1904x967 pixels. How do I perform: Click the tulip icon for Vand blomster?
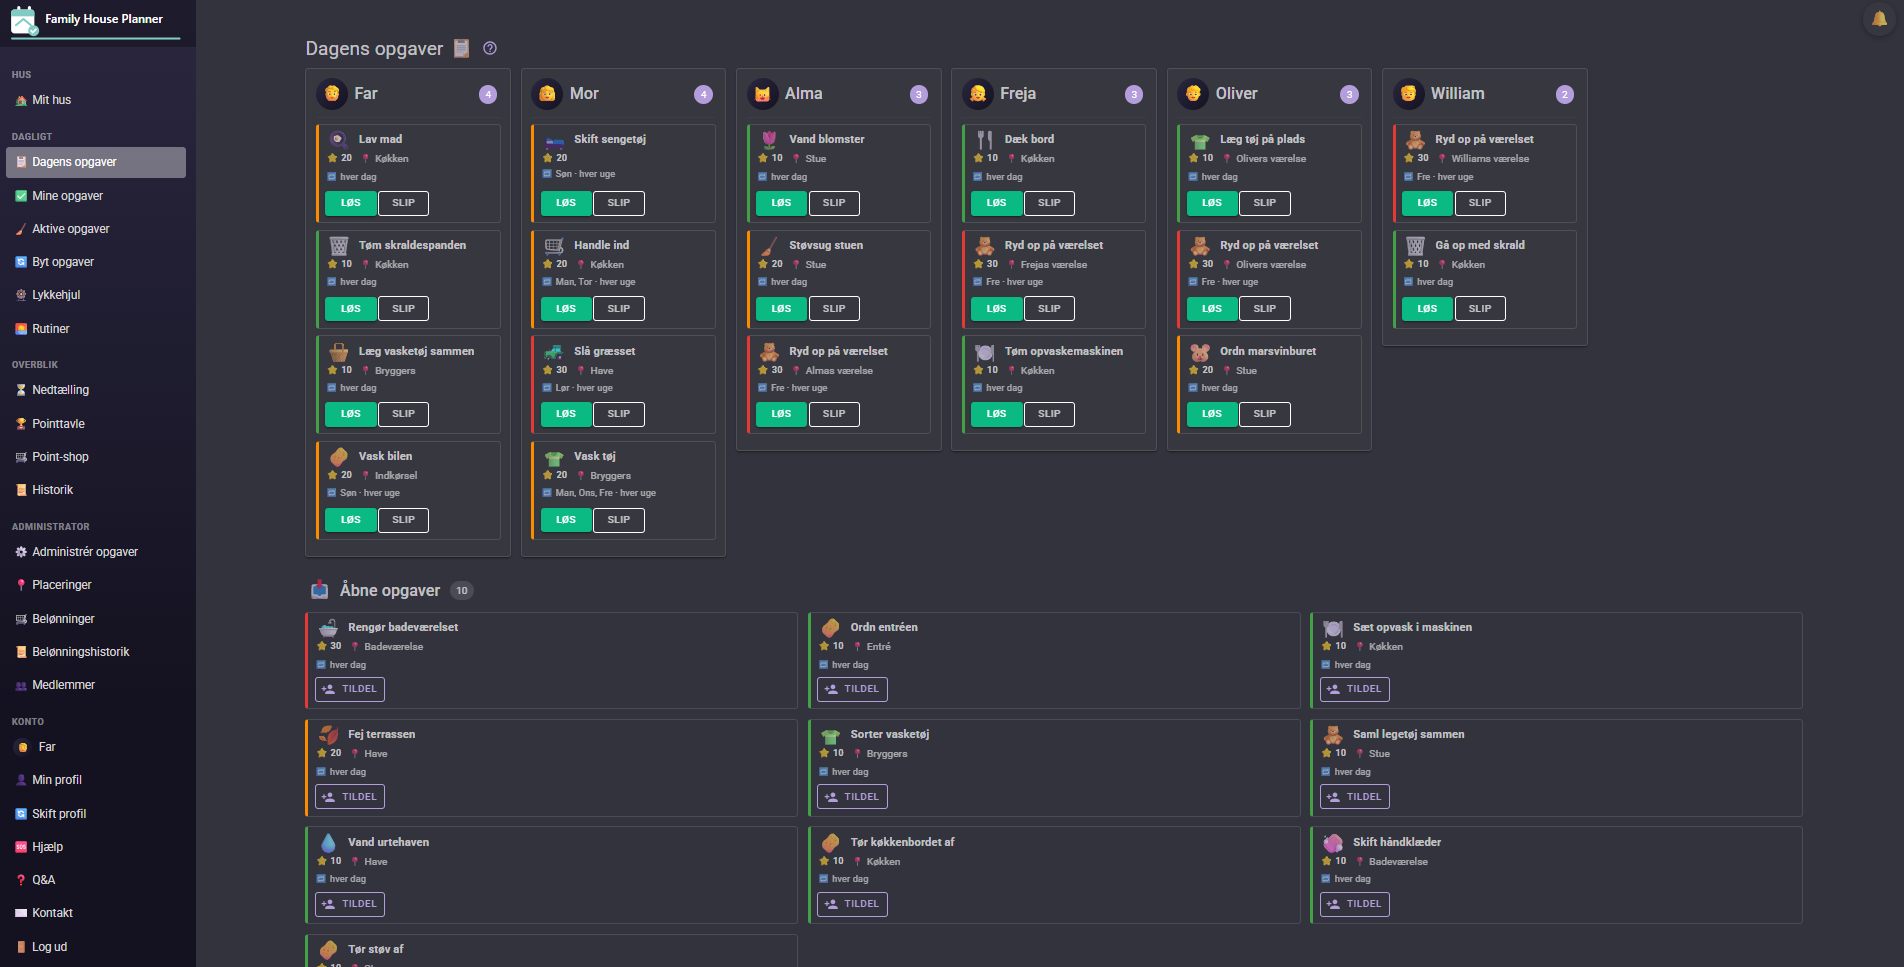(769, 140)
